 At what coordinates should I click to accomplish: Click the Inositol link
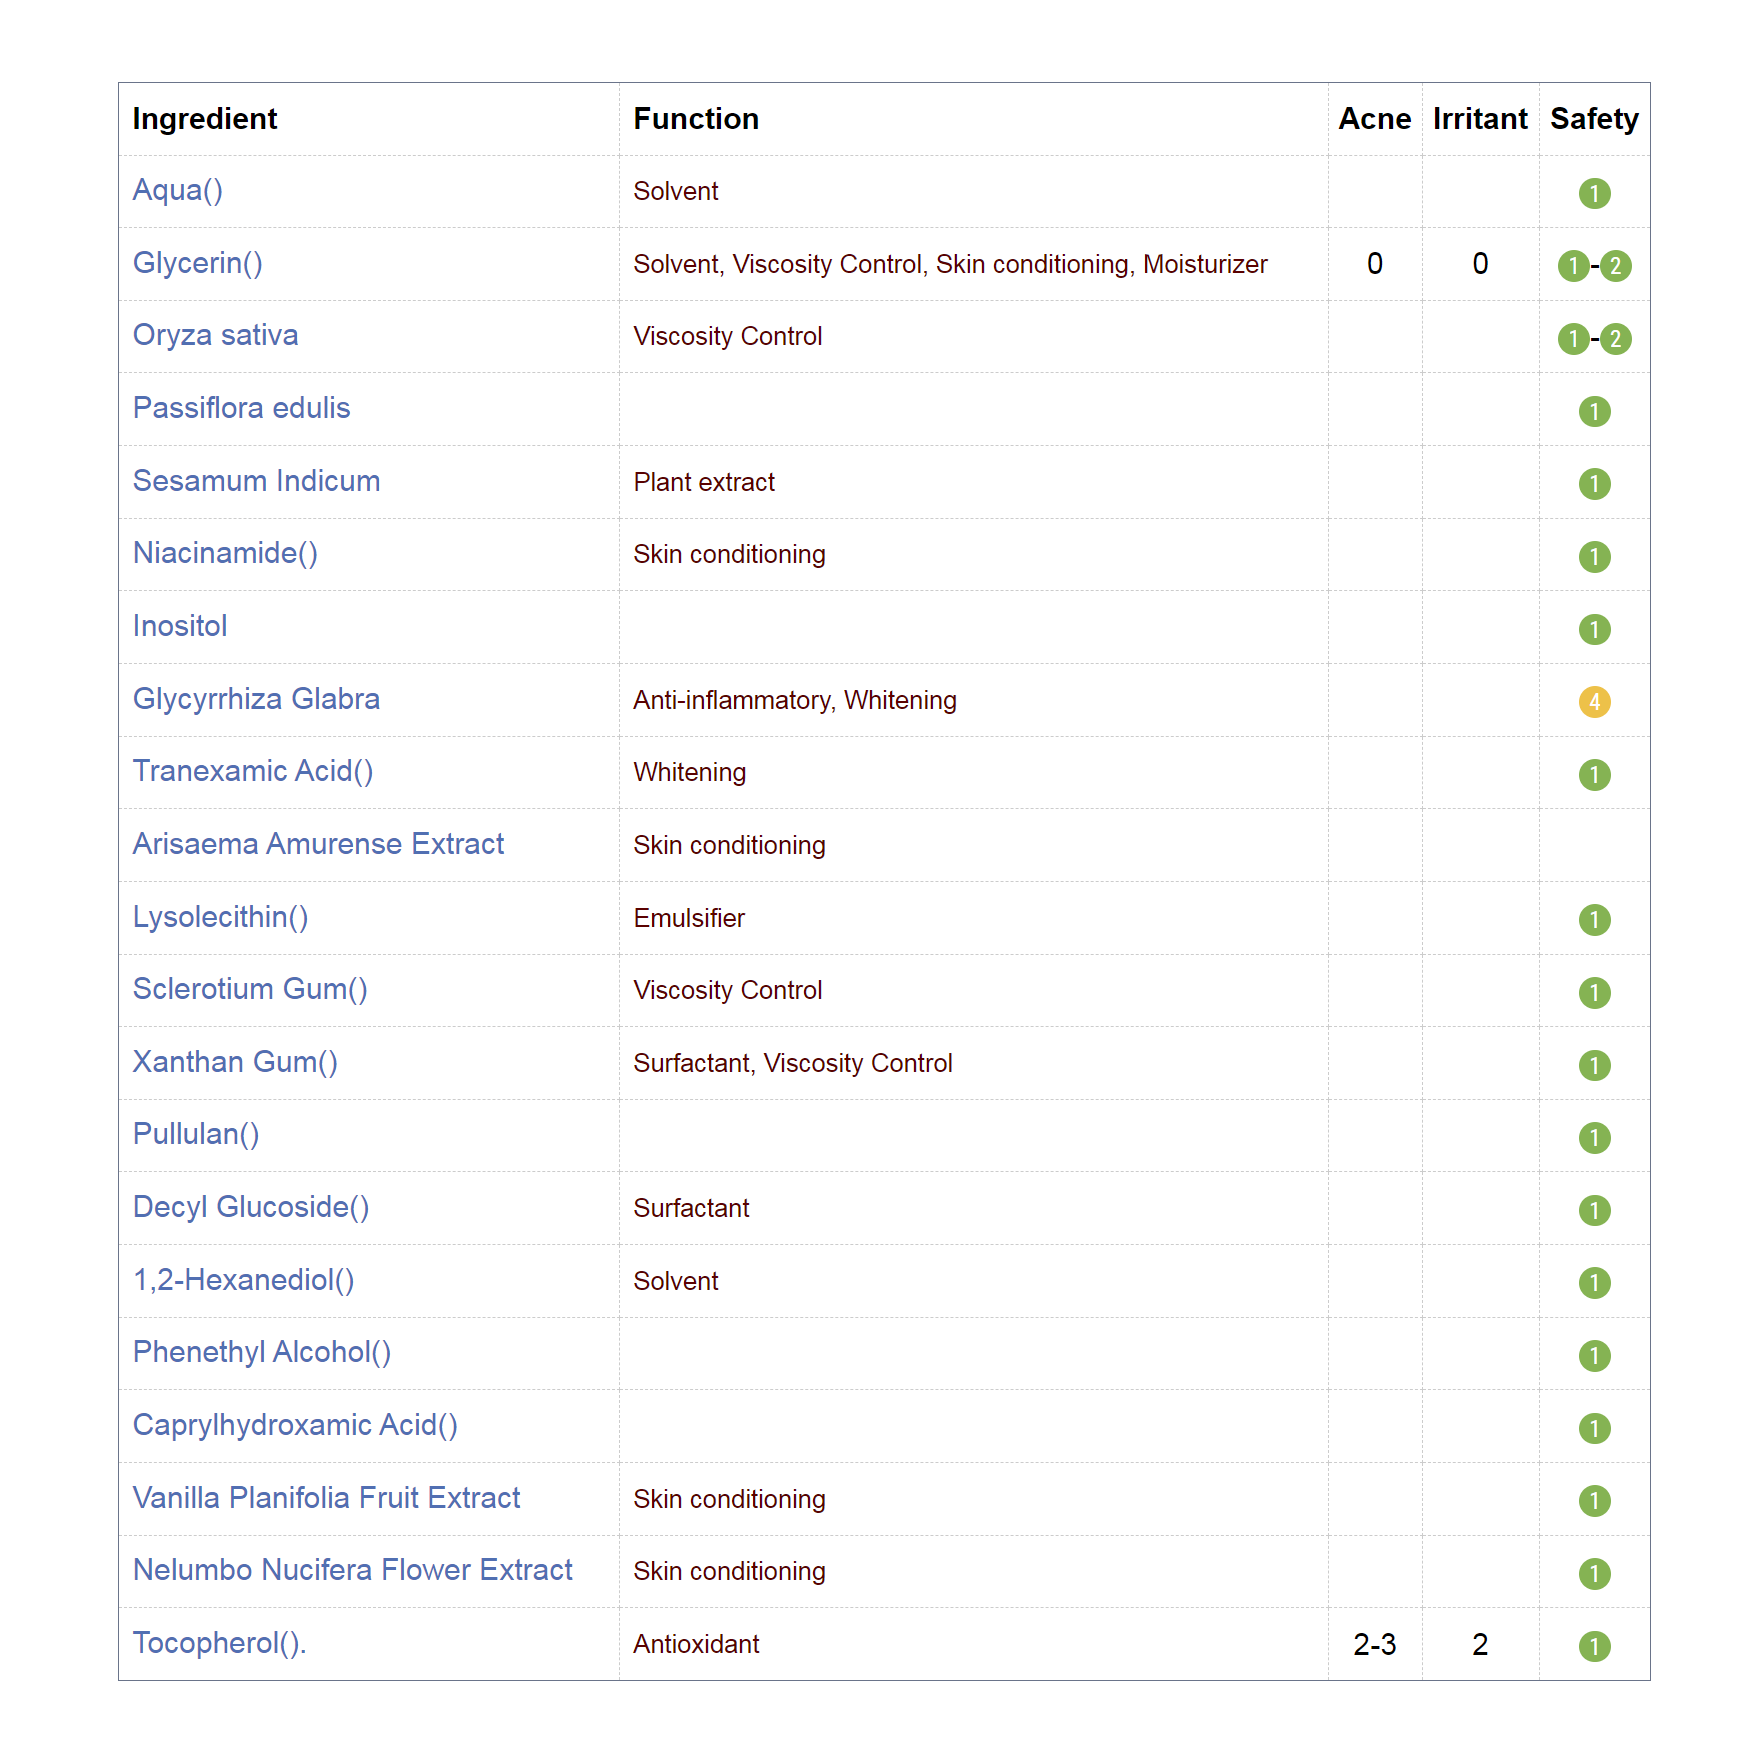pos(180,626)
